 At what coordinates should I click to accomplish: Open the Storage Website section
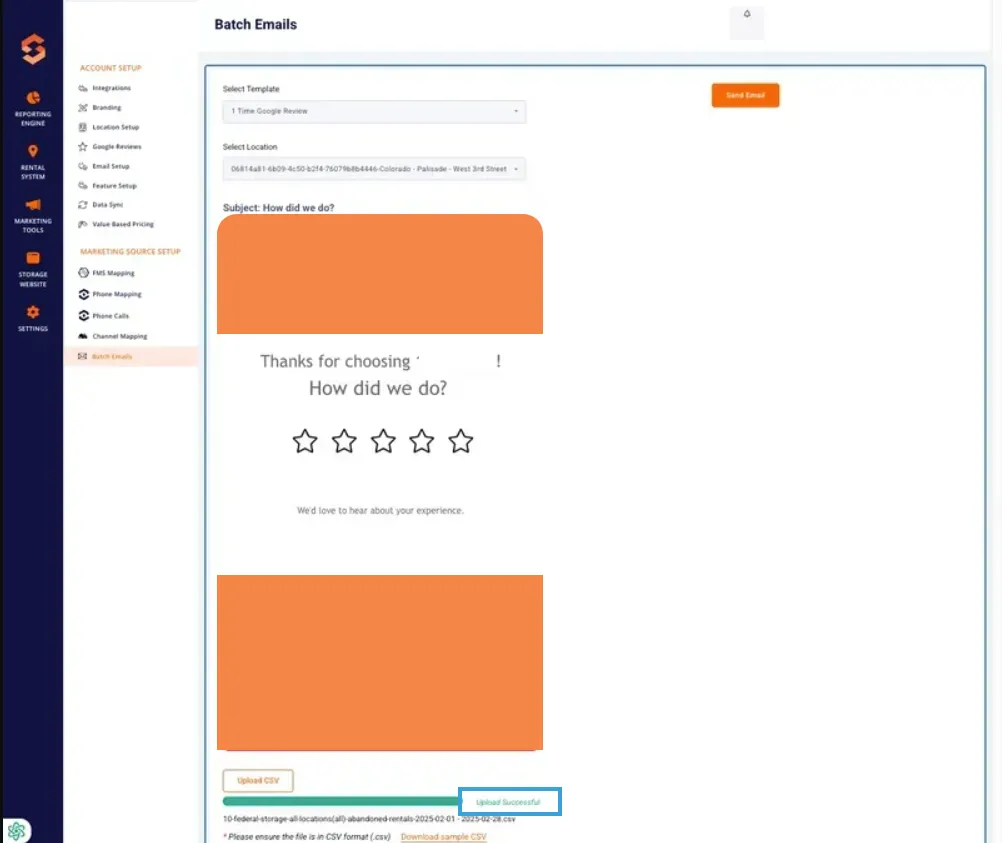pos(33,269)
